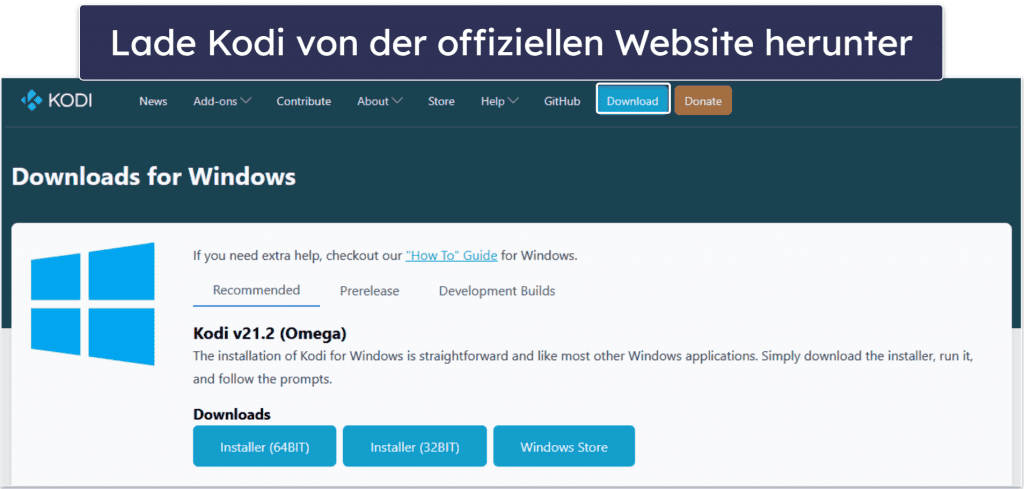Image resolution: width=1024 pixels, height=489 pixels.
Task: Open the GitHub link in the navbar
Action: click(562, 101)
